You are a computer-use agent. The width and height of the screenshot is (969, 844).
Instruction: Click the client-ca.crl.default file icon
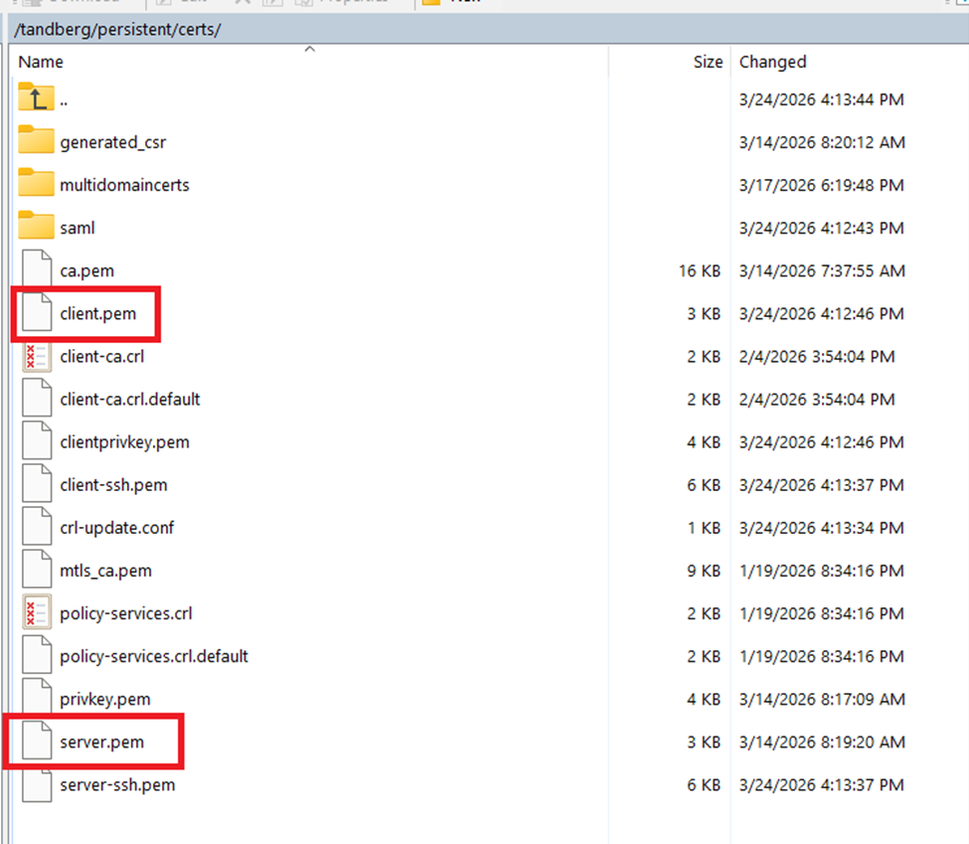coord(36,398)
